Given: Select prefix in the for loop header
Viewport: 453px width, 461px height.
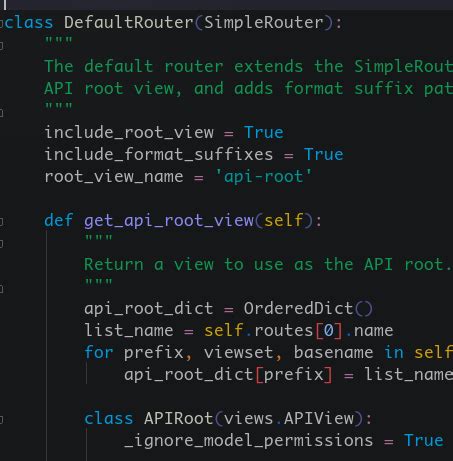Looking at the screenshot, I should [x=154, y=353].
